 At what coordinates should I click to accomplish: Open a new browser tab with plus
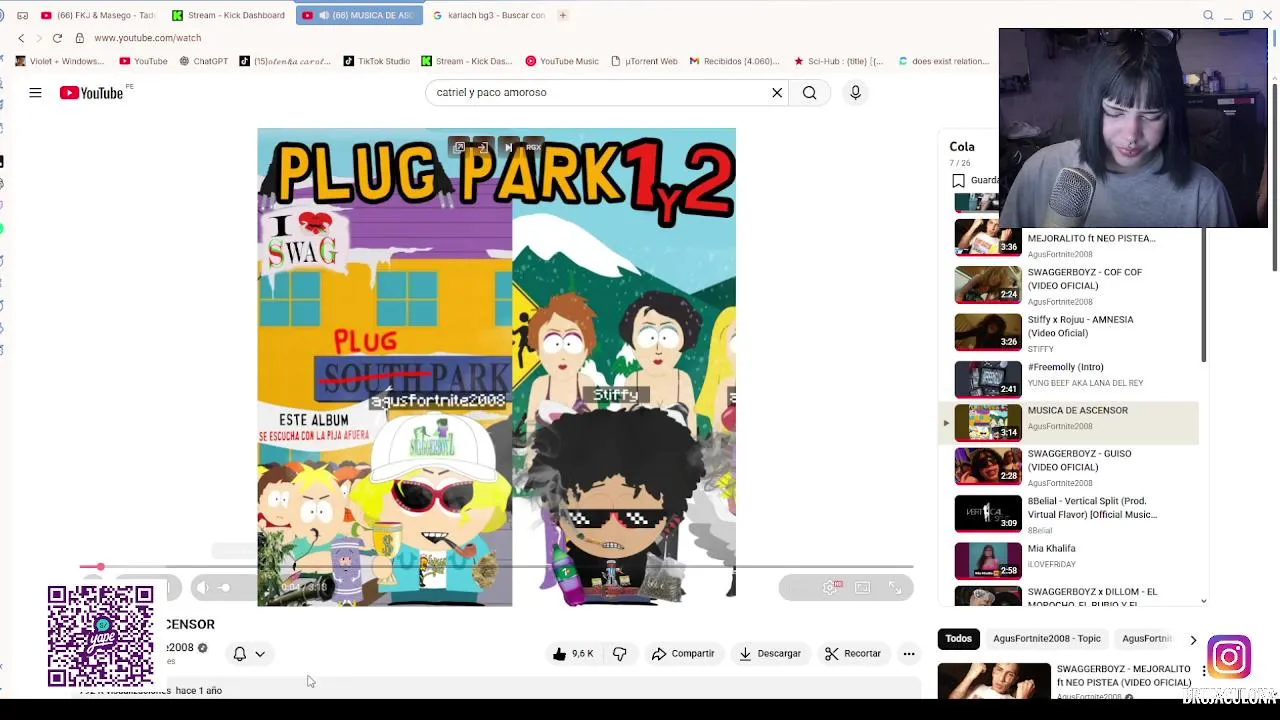[x=563, y=15]
